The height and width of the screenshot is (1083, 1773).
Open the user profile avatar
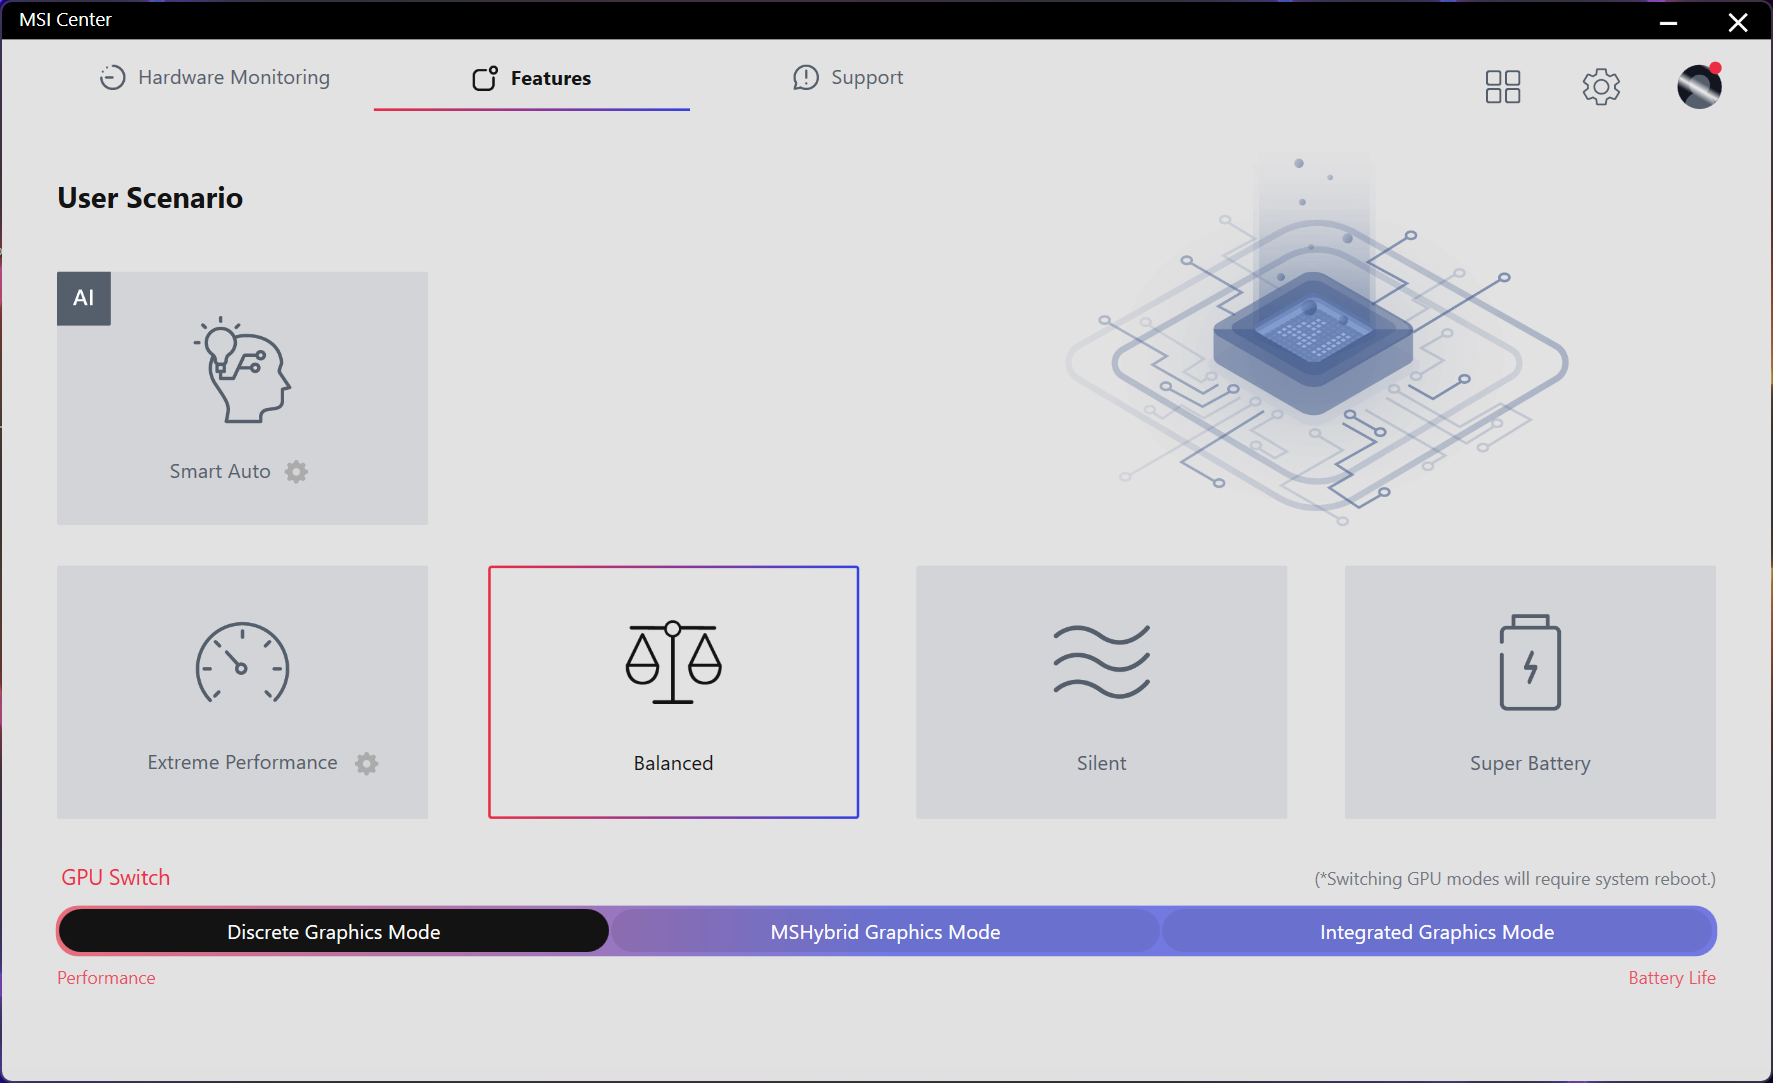tap(1699, 86)
